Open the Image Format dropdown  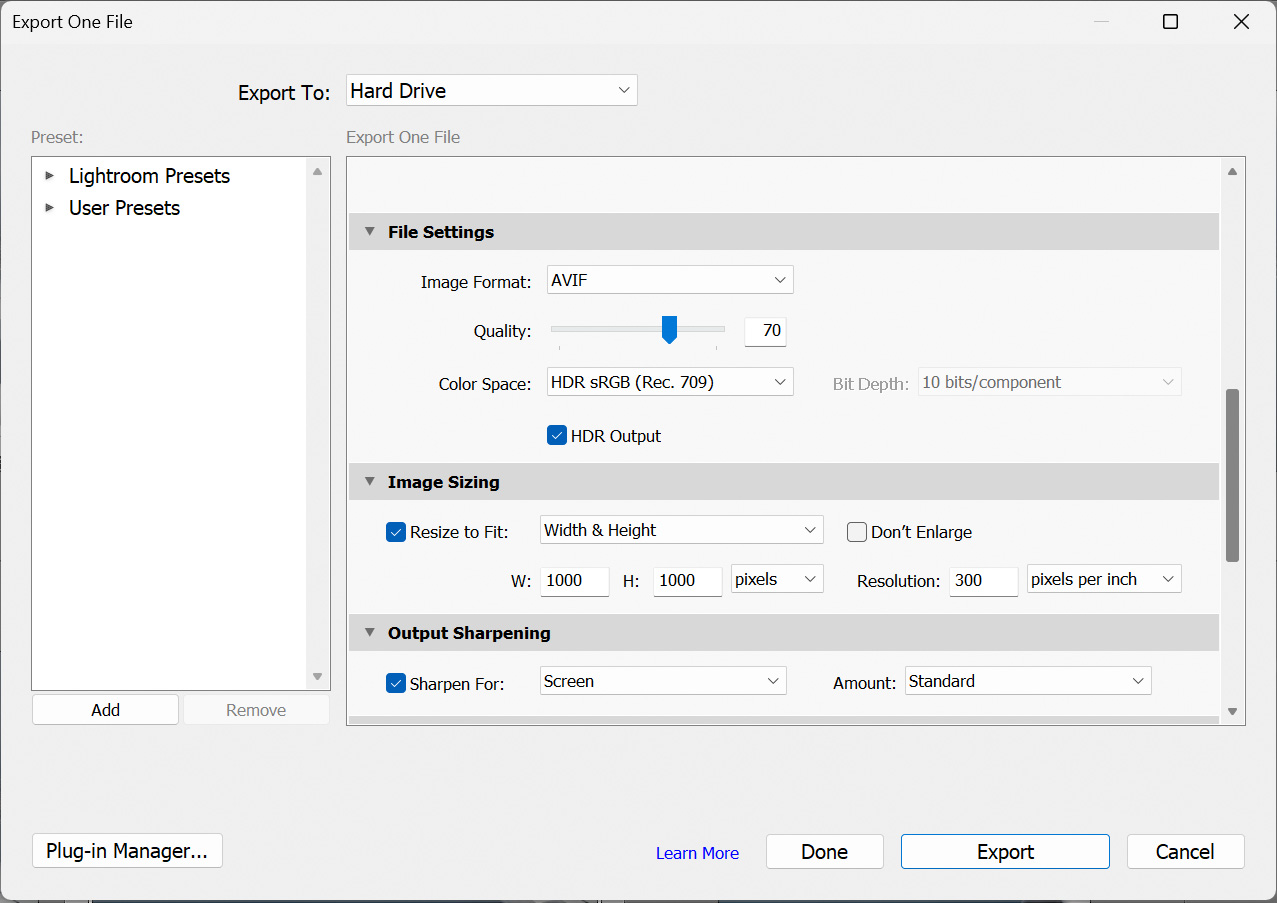point(669,279)
